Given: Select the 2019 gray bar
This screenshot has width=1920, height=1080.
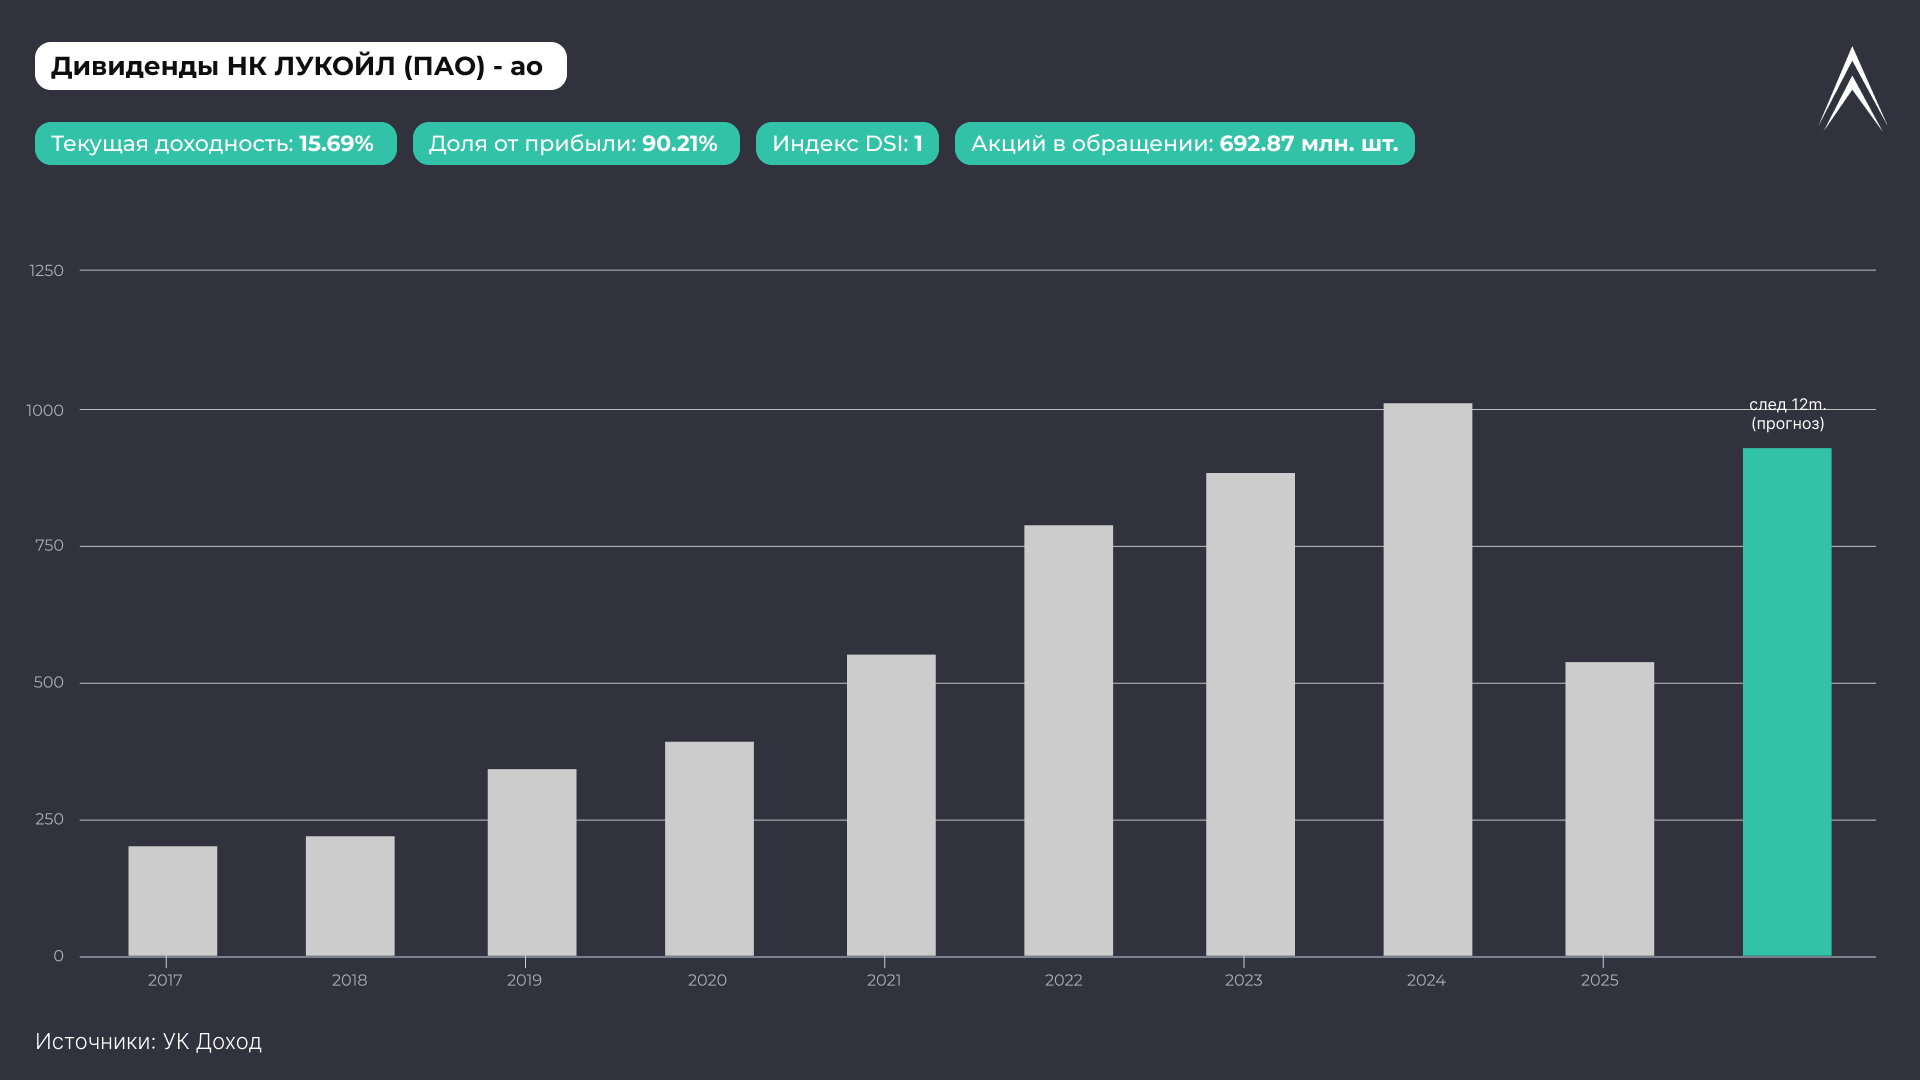Looking at the screenshot, I should point(531,862).
